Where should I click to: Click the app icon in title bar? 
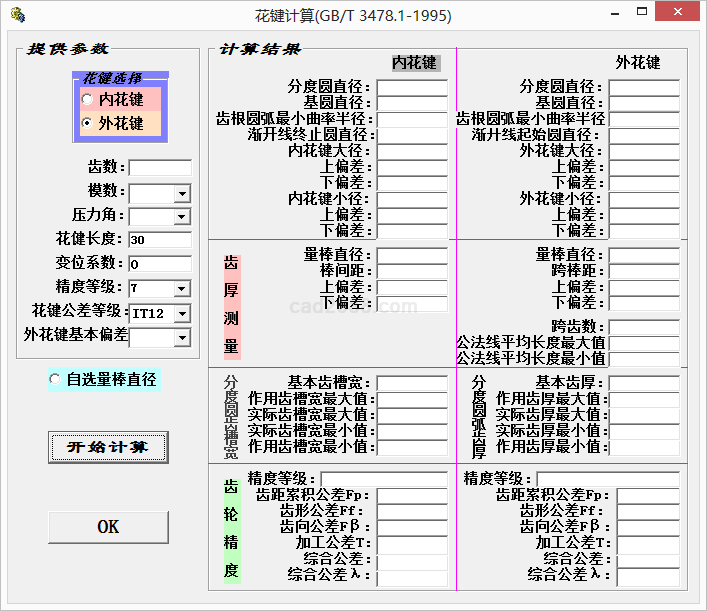16,16
